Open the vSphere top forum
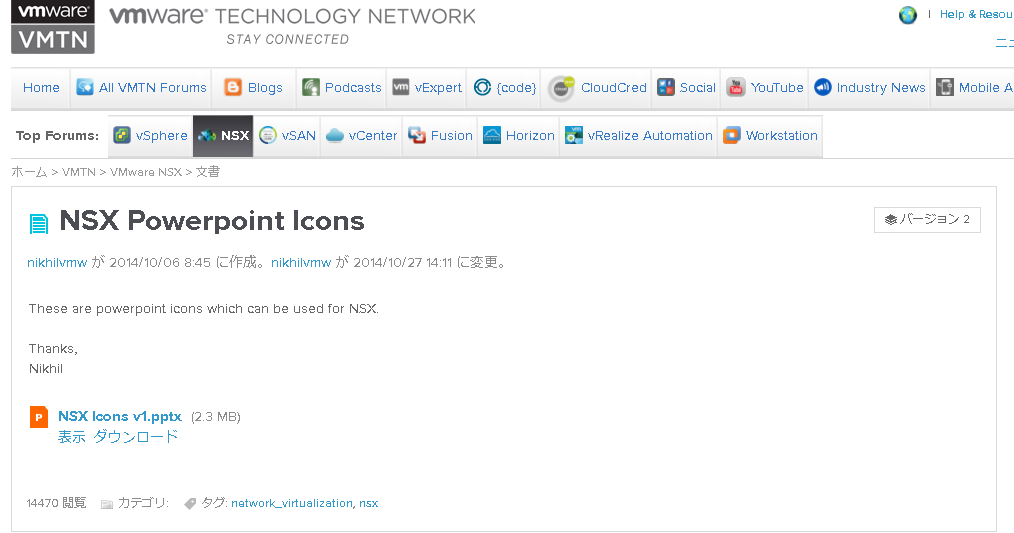The width and height of the screenshot is (1014, 533). pyautogui.click(x=162, y=135)
